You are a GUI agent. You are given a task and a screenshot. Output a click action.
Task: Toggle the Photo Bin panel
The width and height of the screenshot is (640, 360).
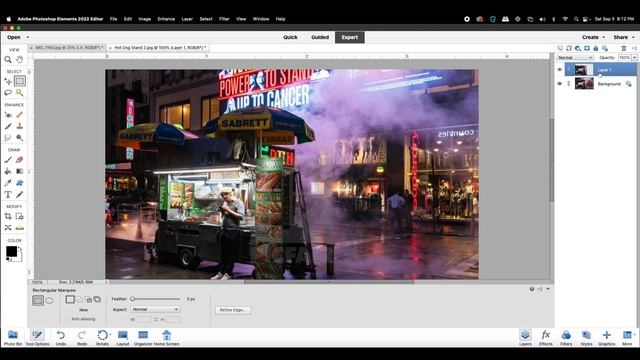point(13,338)
